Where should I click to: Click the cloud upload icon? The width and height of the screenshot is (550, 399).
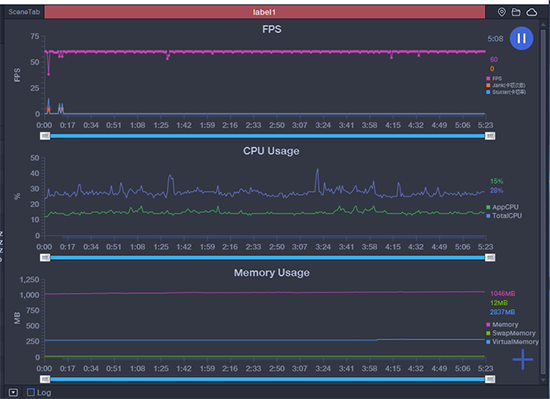click(532, 12)
